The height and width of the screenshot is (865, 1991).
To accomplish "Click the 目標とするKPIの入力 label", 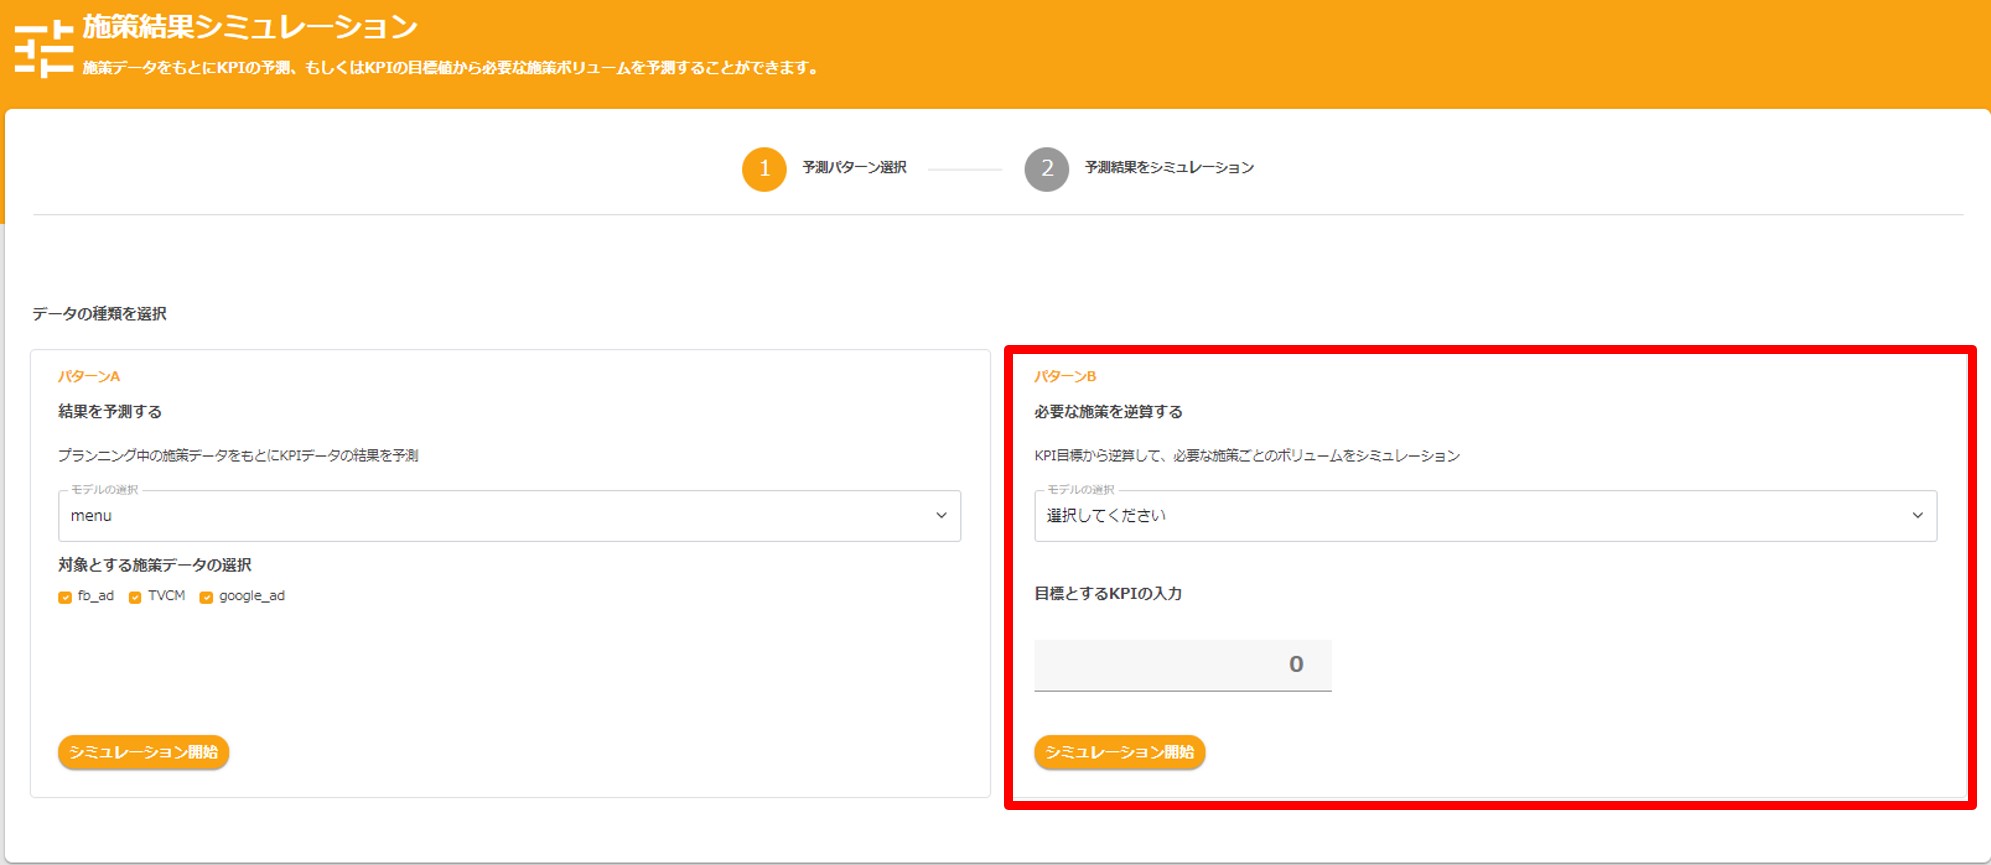I will pos(1108,593).
